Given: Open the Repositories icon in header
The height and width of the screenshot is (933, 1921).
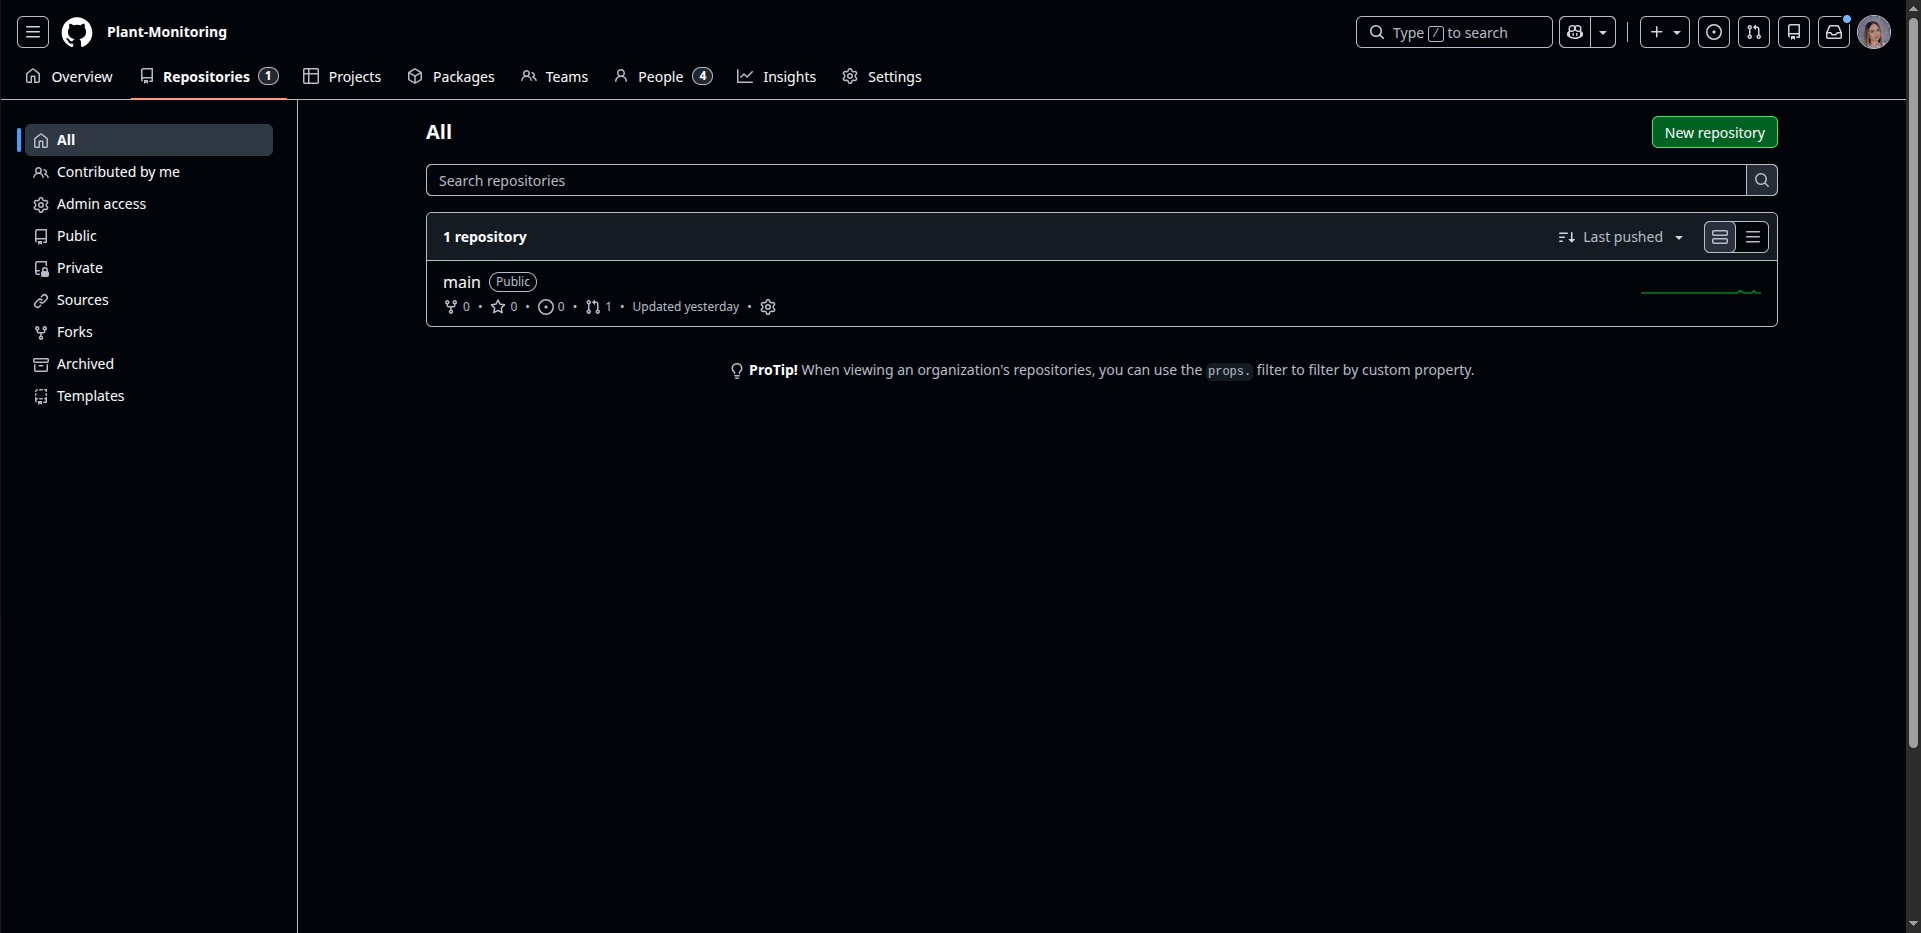Looking at the screenshot, I should click(1794, 32).
